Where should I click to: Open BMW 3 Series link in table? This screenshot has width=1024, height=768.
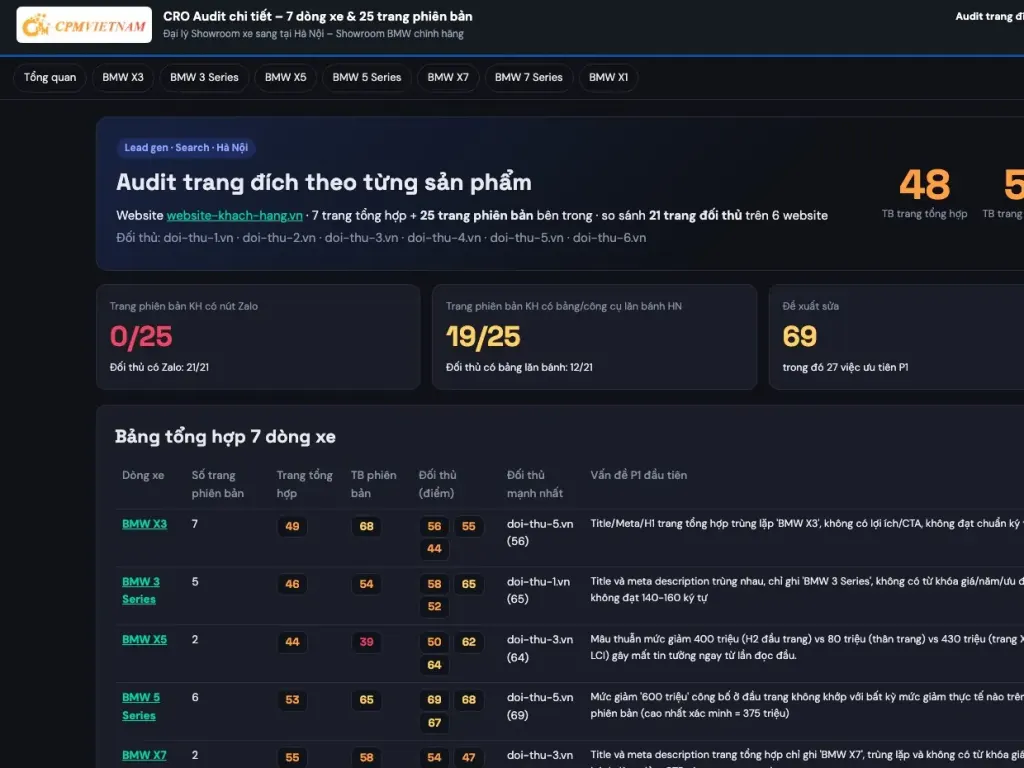[x=141, y=590]
